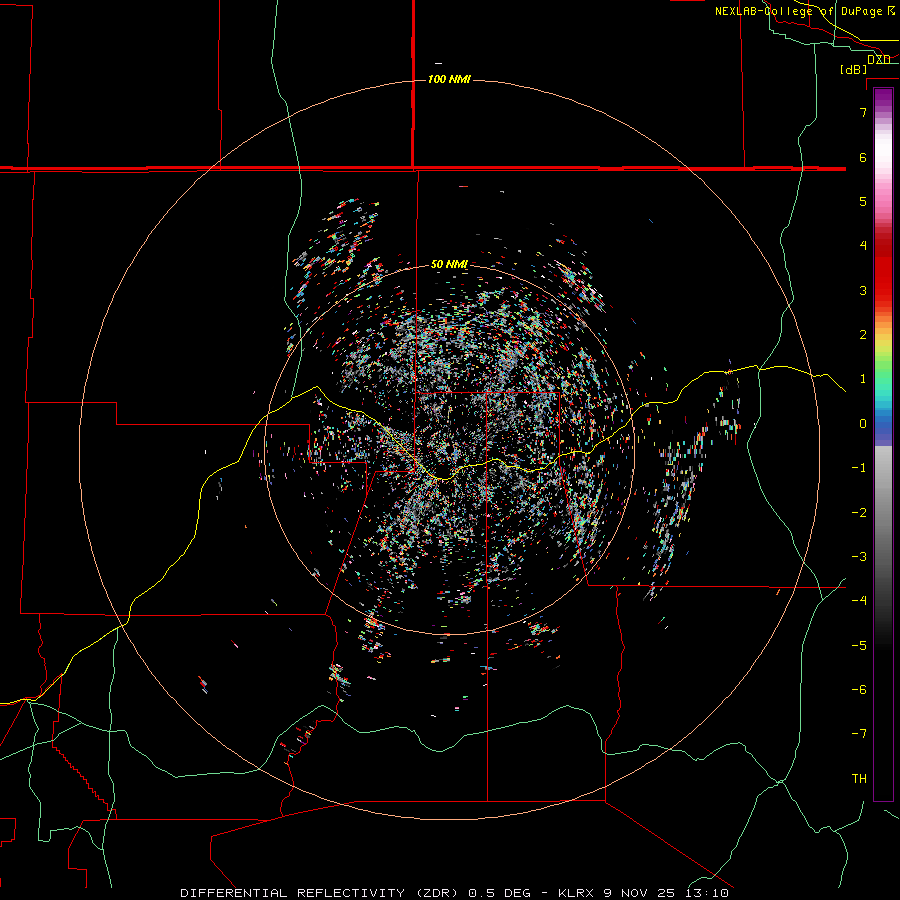
Task: Click the "[dB]" units label above color bar
Action: [x=853, y=69]
